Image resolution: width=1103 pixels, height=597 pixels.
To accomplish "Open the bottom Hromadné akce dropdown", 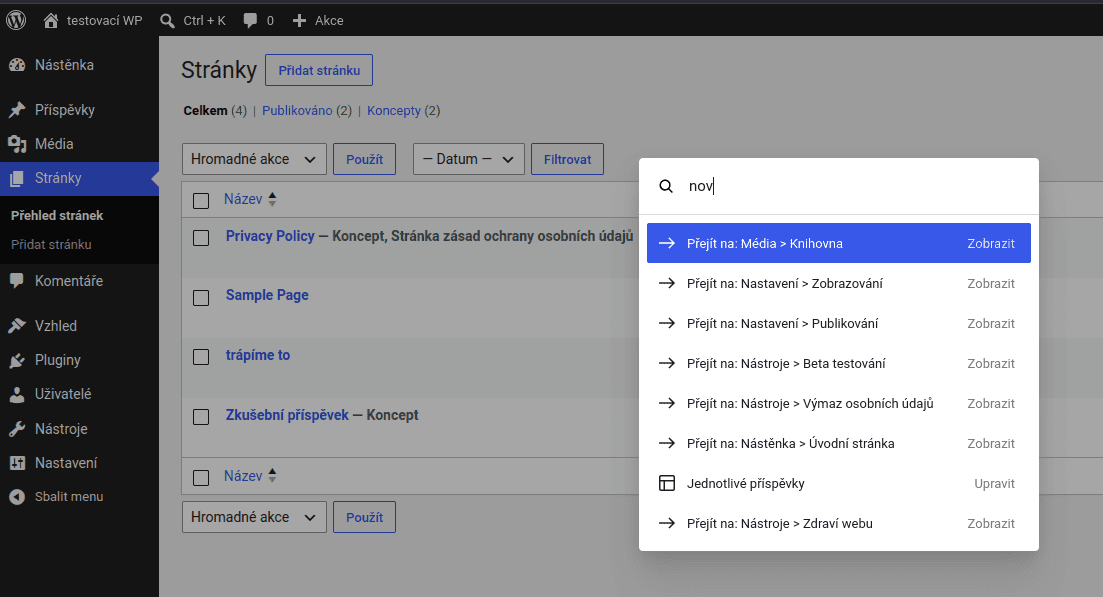I will tap(254, 517).
